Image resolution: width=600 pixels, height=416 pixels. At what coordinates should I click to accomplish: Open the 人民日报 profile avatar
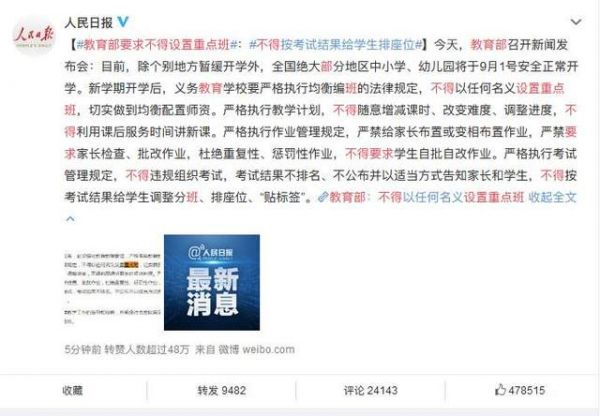[34, 36]
